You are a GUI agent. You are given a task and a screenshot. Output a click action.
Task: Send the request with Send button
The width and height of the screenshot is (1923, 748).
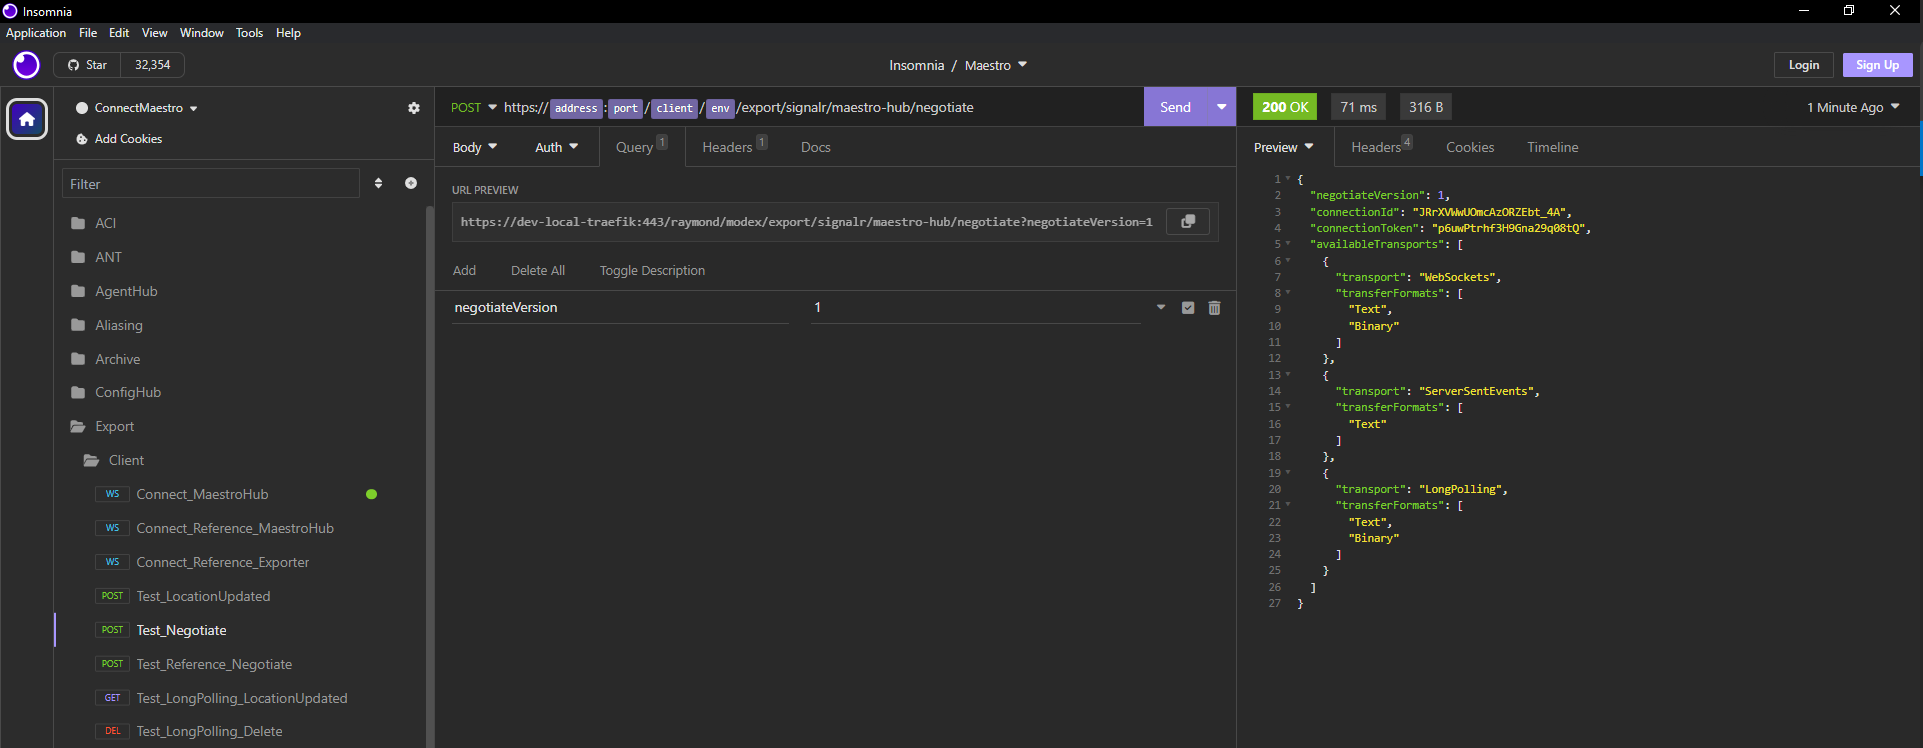[x=1175, y=107]
